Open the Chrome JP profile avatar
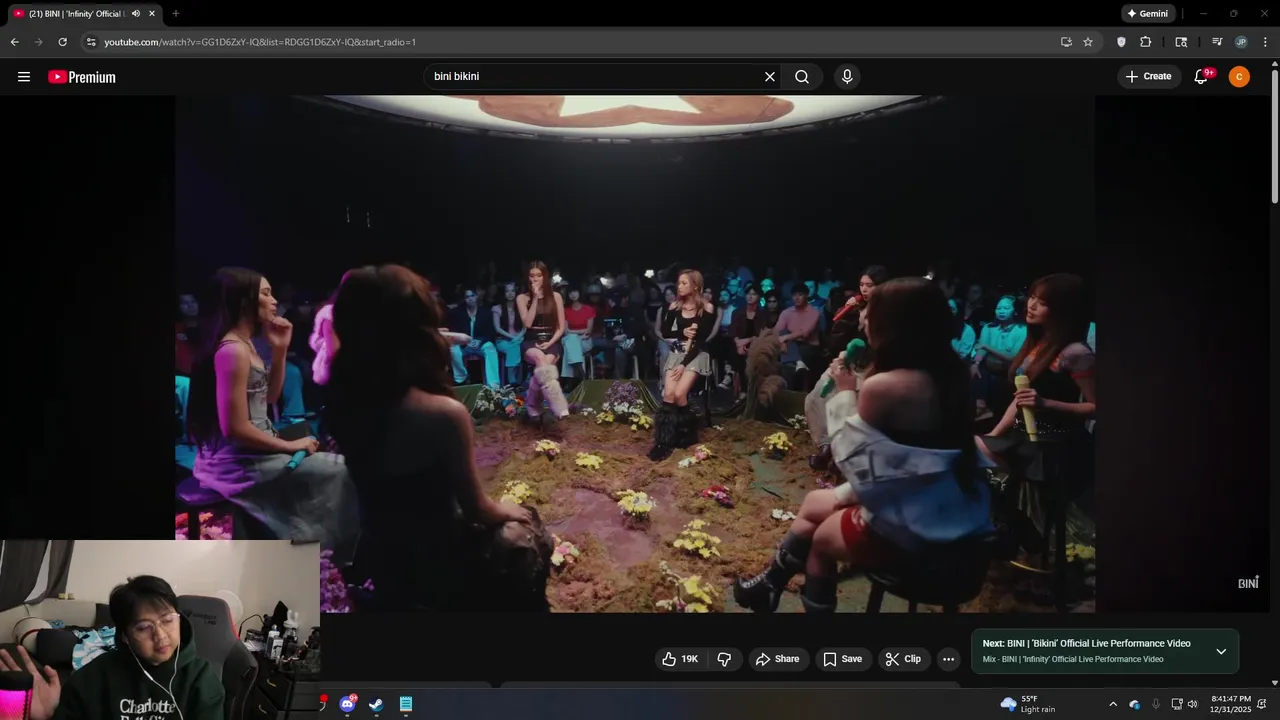1280x720 pixels. click(x=1241, y=42)
